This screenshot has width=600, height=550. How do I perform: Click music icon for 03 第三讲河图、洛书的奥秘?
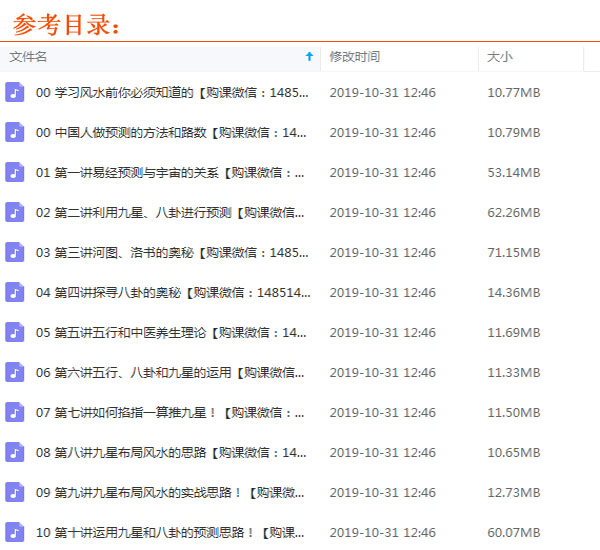tap(14, 252)
